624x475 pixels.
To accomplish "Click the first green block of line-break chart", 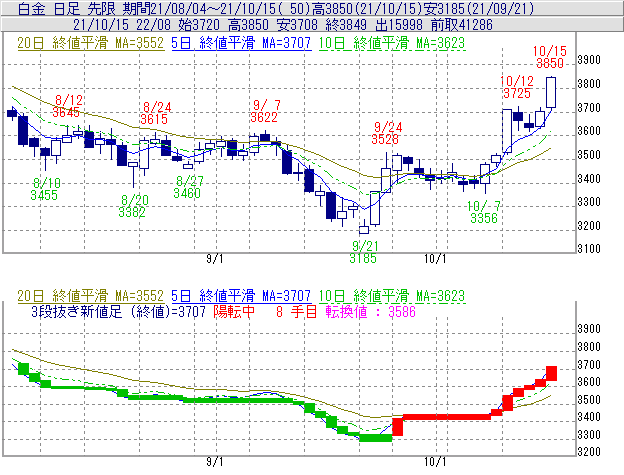I will pos(23,369).
